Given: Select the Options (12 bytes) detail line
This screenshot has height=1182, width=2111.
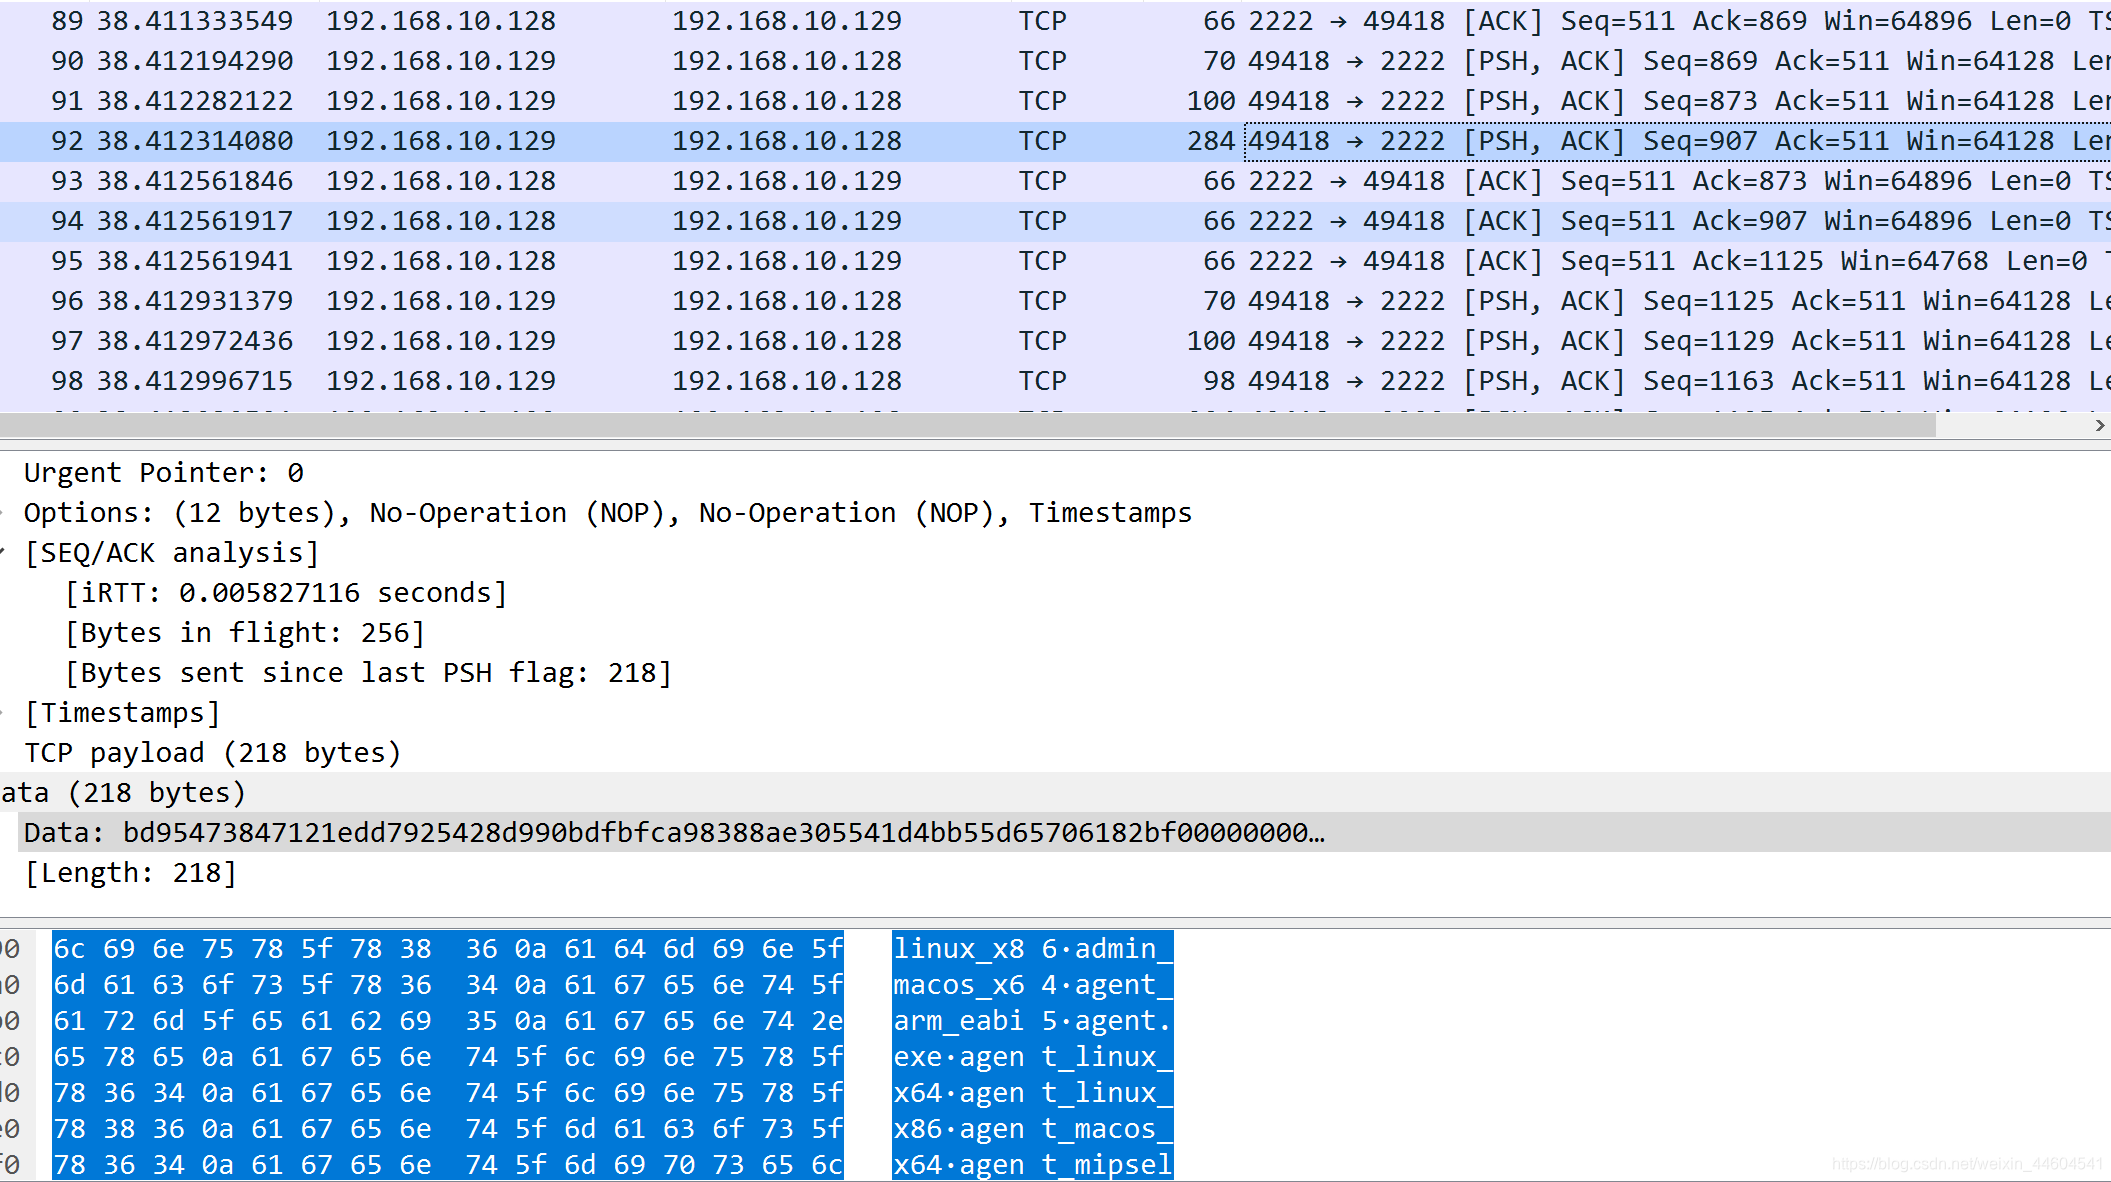Looking at the screenshot, I should [608, 513].
